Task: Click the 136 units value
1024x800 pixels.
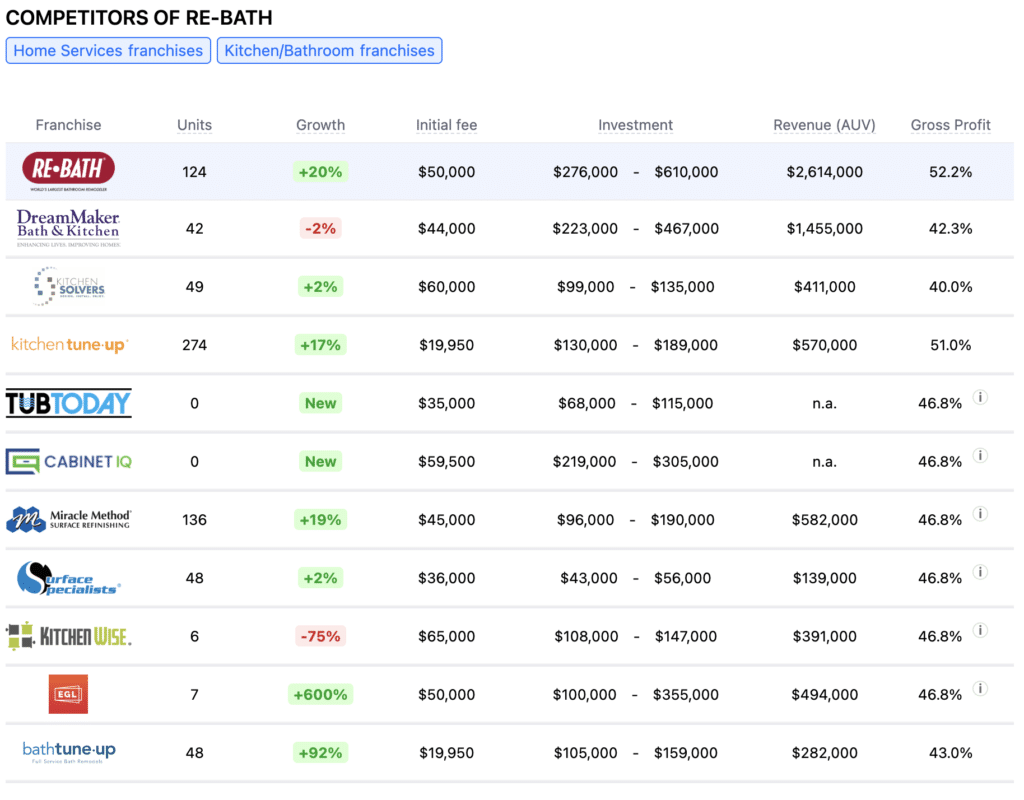Action: [x=195, y=520]
